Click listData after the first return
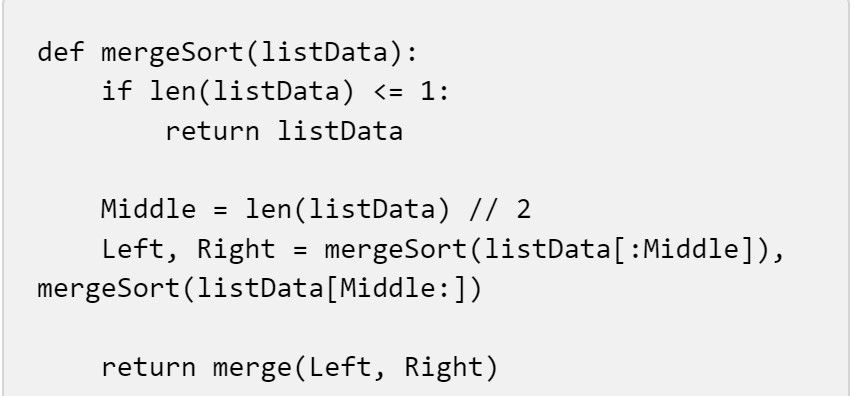 (340, 131)
